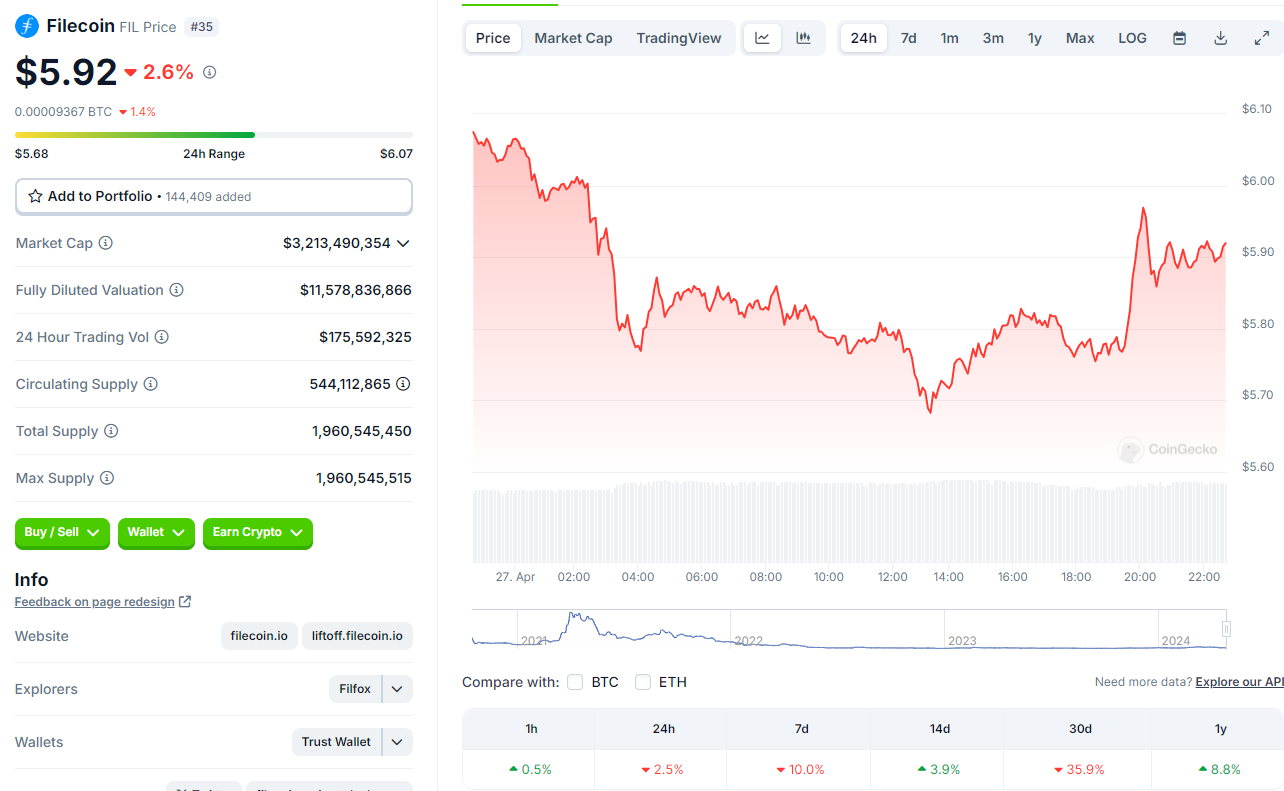
Task: Enable the ETH comparison checkbox
Action: (x=643, y=682)
